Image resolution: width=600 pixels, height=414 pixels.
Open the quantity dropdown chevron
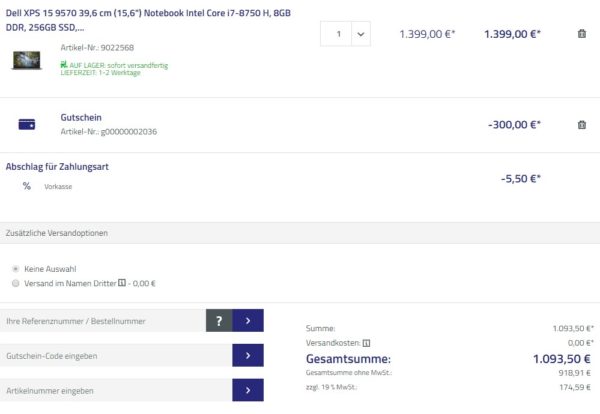click(x=360, y=34)
